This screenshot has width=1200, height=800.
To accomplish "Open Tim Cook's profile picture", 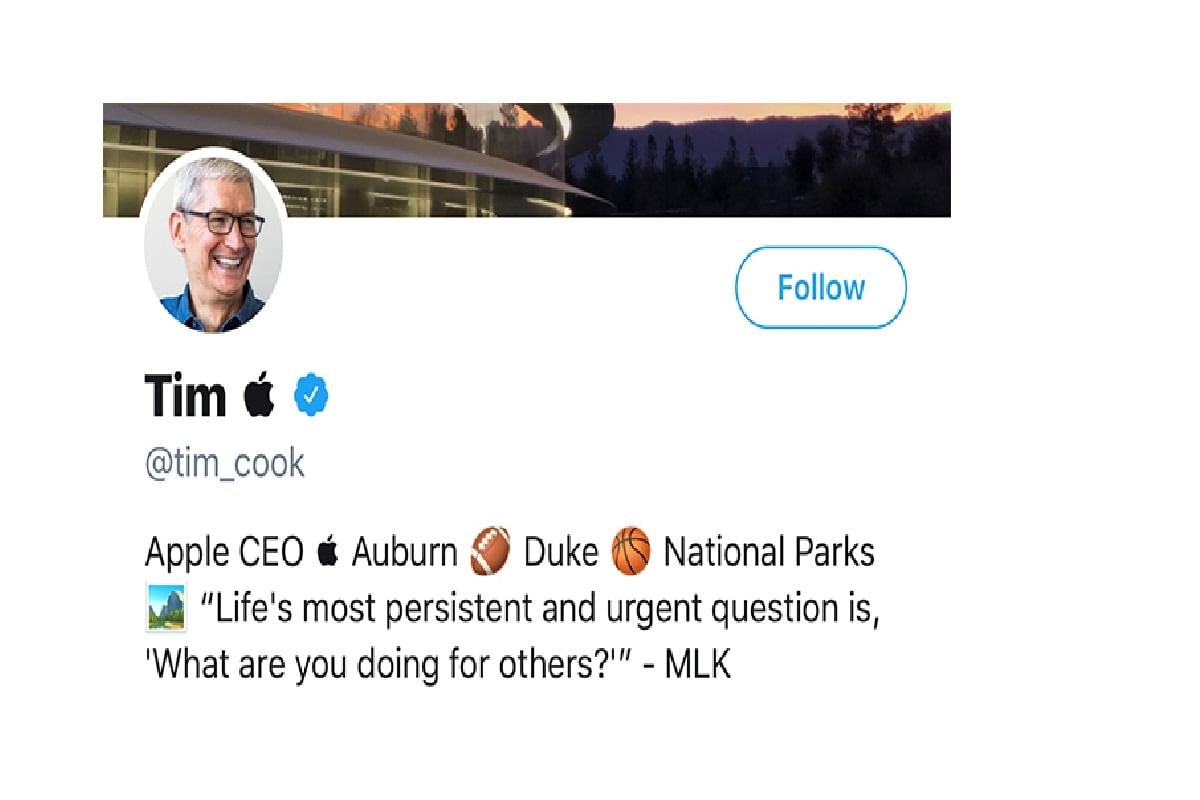I will 212,242.
